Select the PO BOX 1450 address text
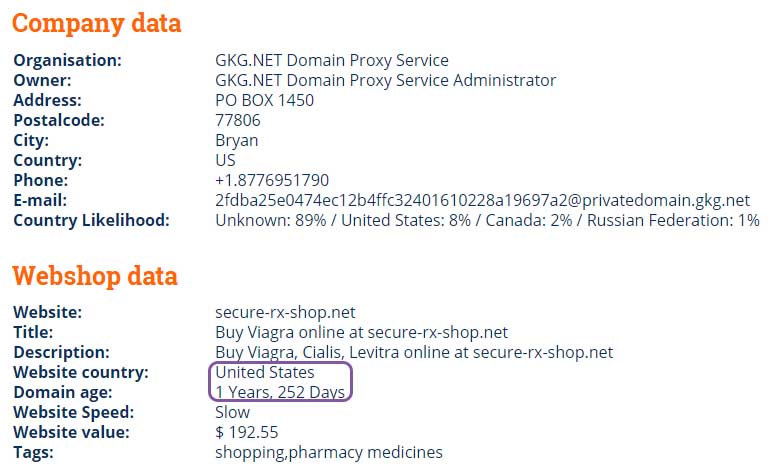 264,100
